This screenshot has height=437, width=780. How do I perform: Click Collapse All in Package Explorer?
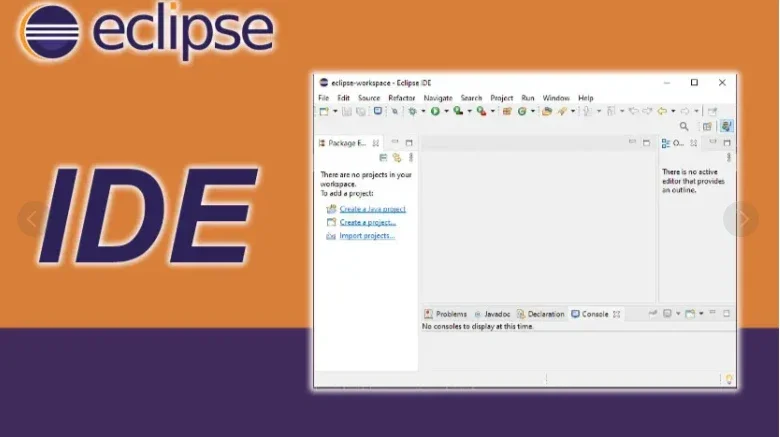[x=383, y=158]
